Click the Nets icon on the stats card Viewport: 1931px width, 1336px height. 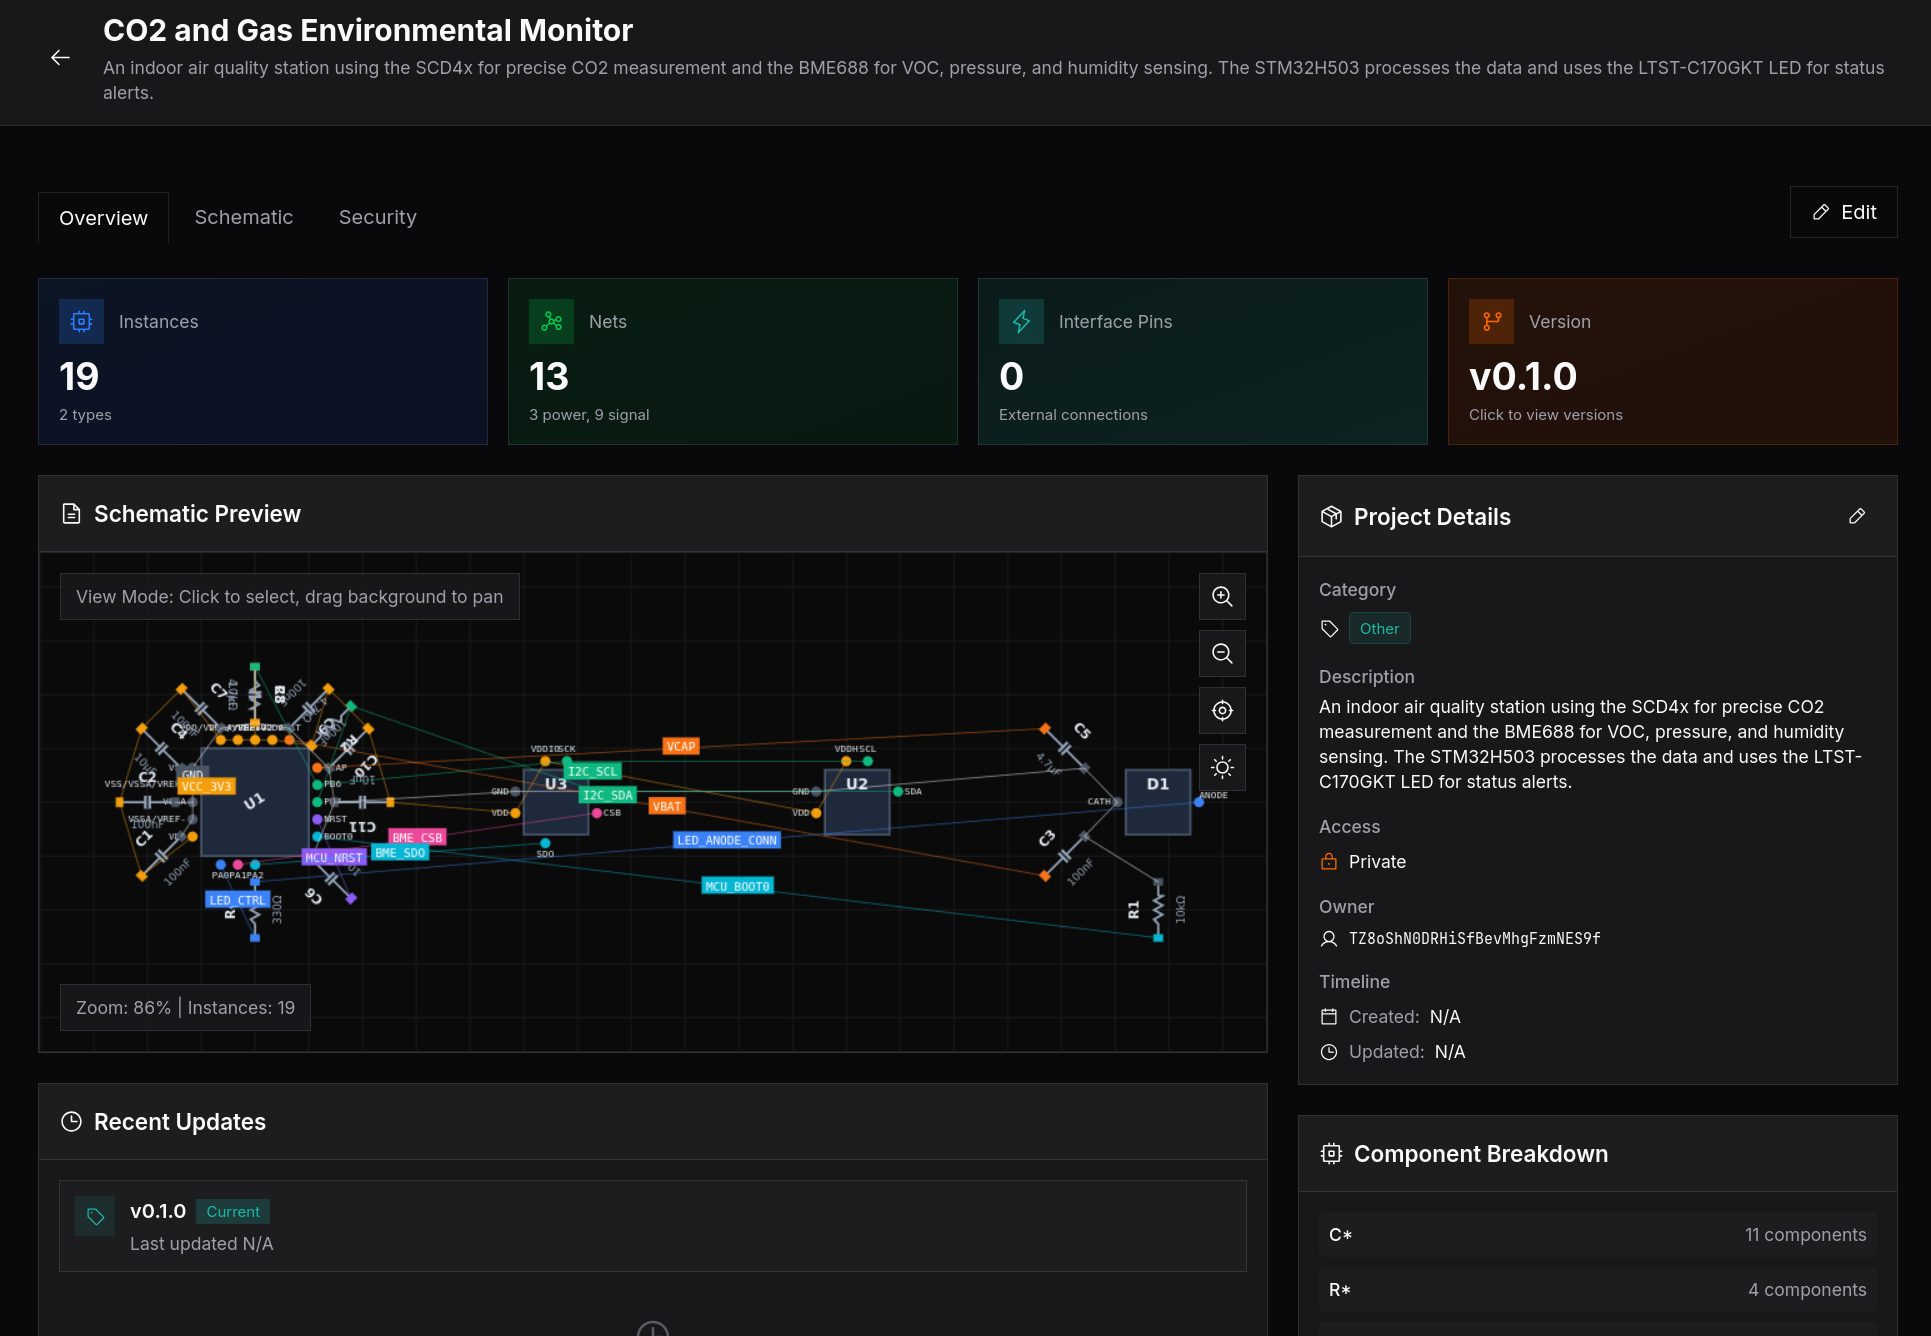click(551, 321)
